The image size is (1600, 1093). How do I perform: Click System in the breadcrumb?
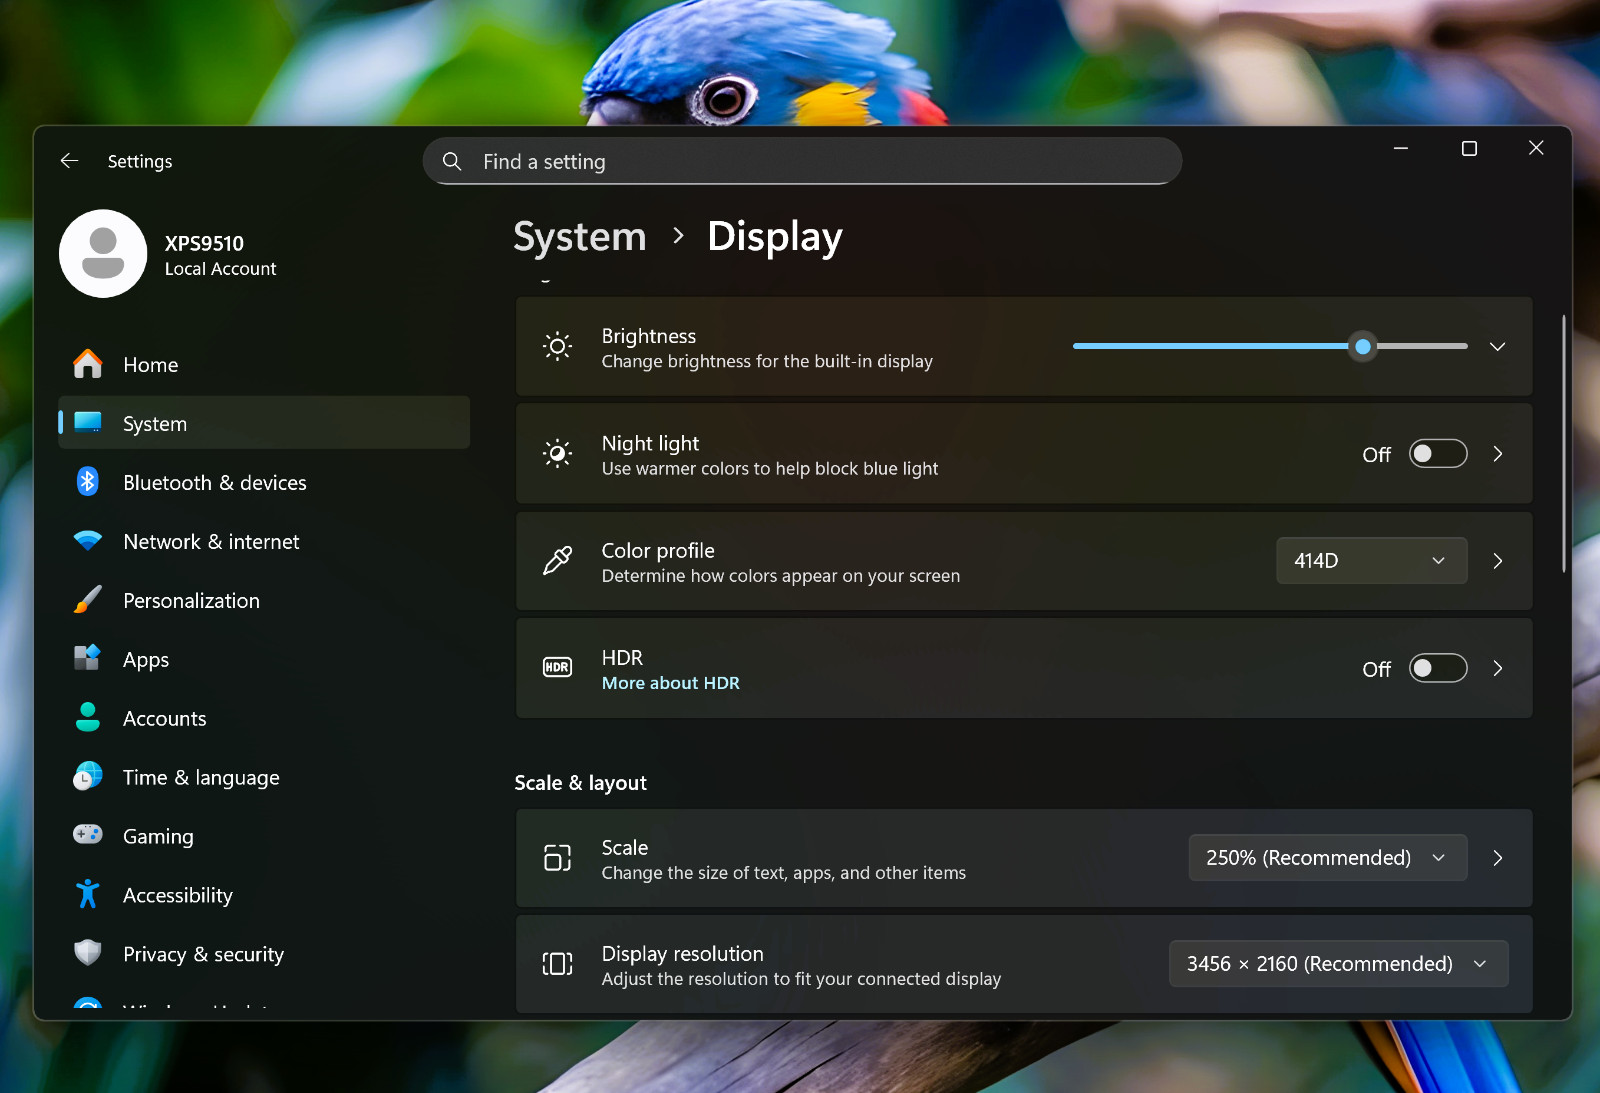click(580, 237)
